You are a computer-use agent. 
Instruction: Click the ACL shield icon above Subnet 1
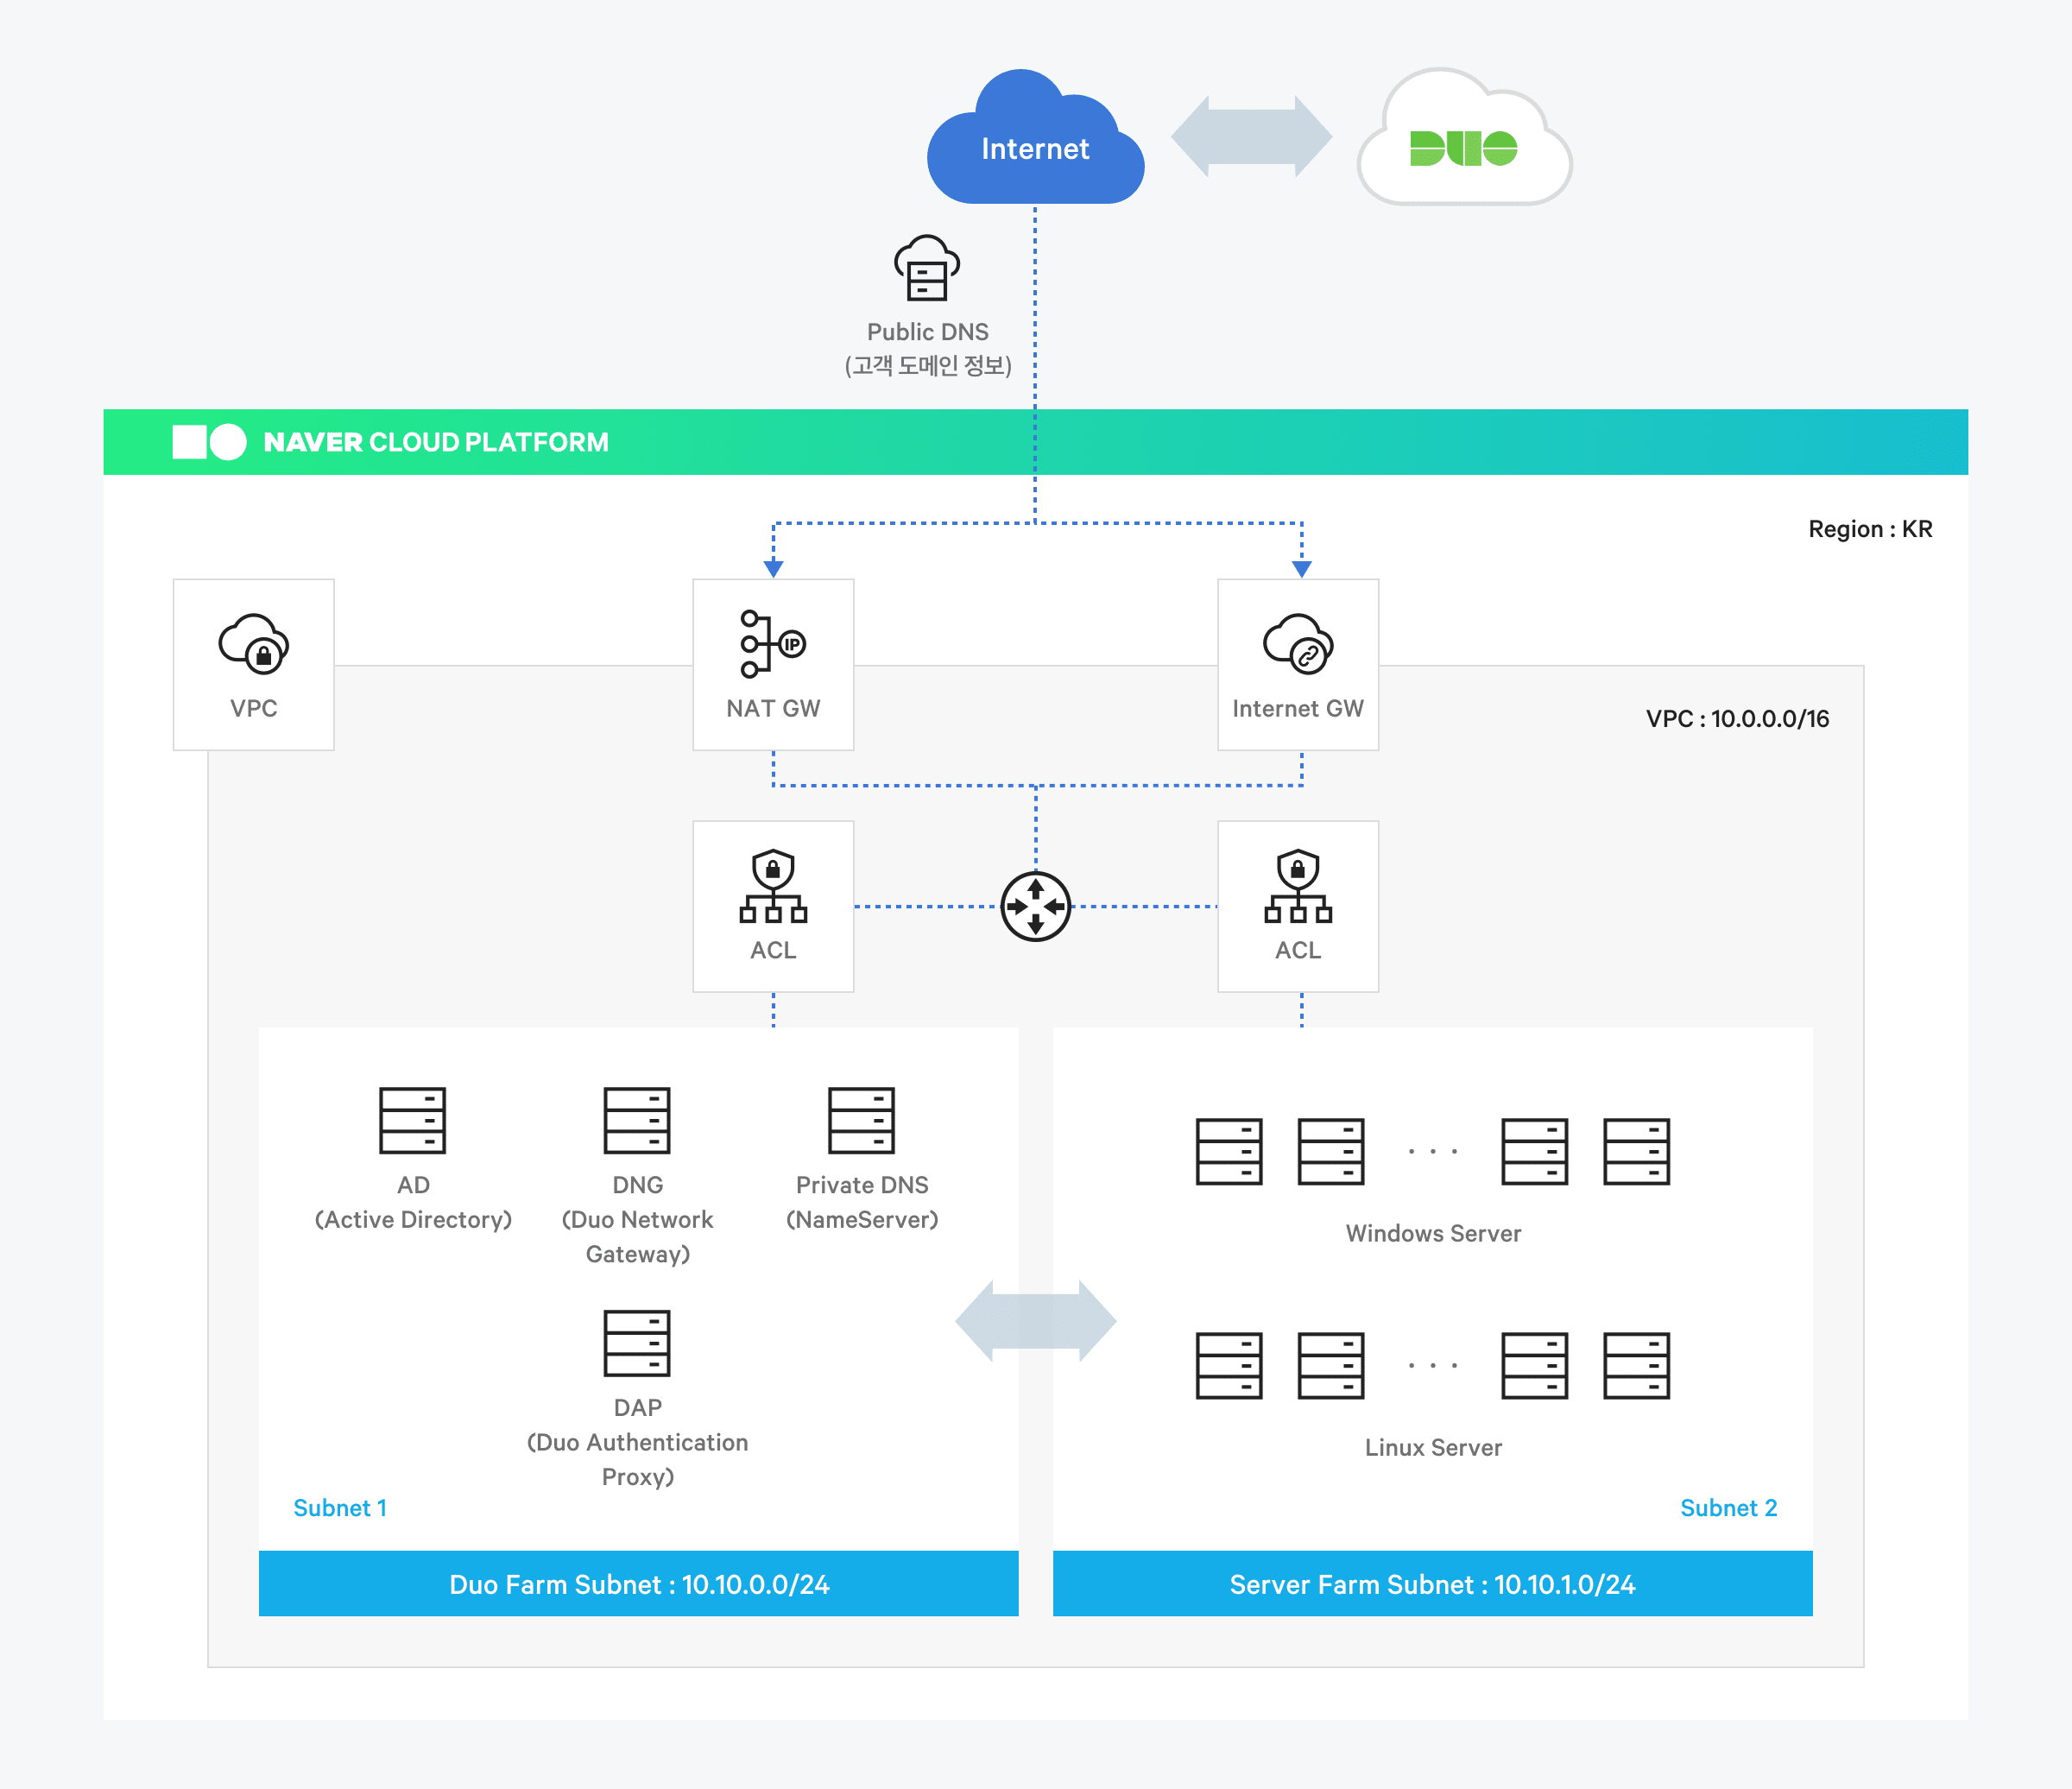tap(773, 886)
